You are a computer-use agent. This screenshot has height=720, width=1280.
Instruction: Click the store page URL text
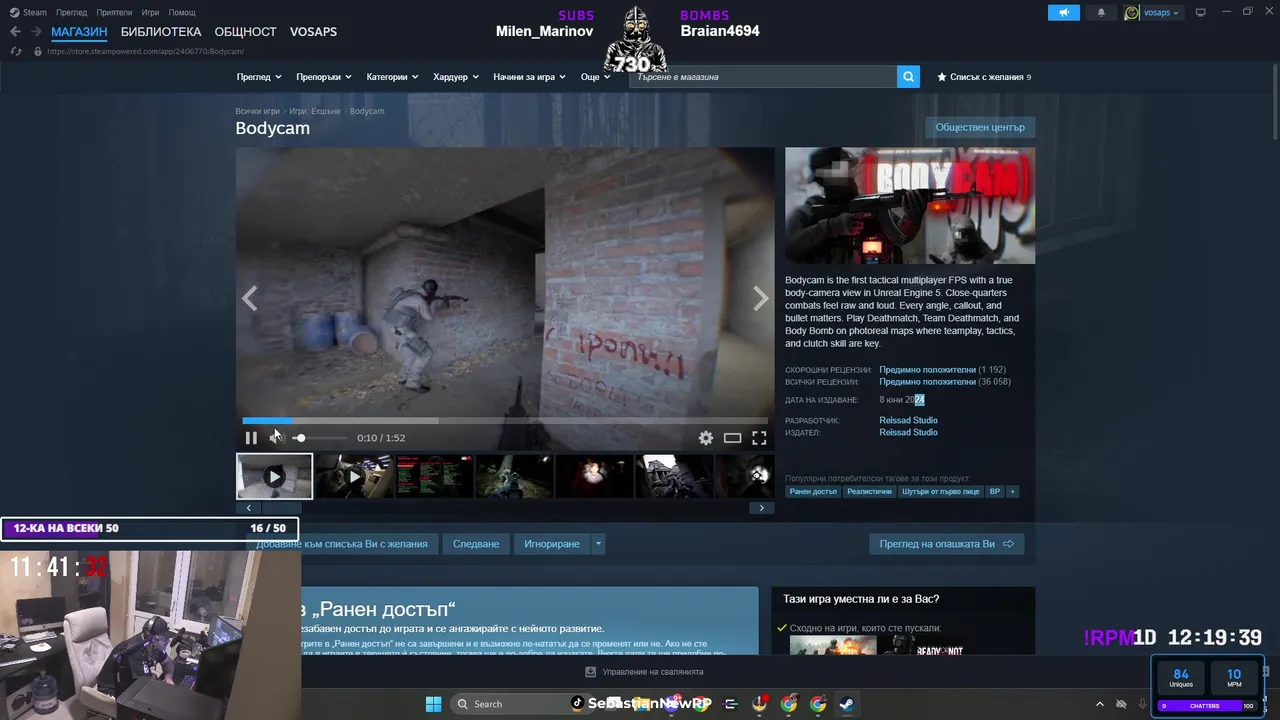[x=145, y=51]
